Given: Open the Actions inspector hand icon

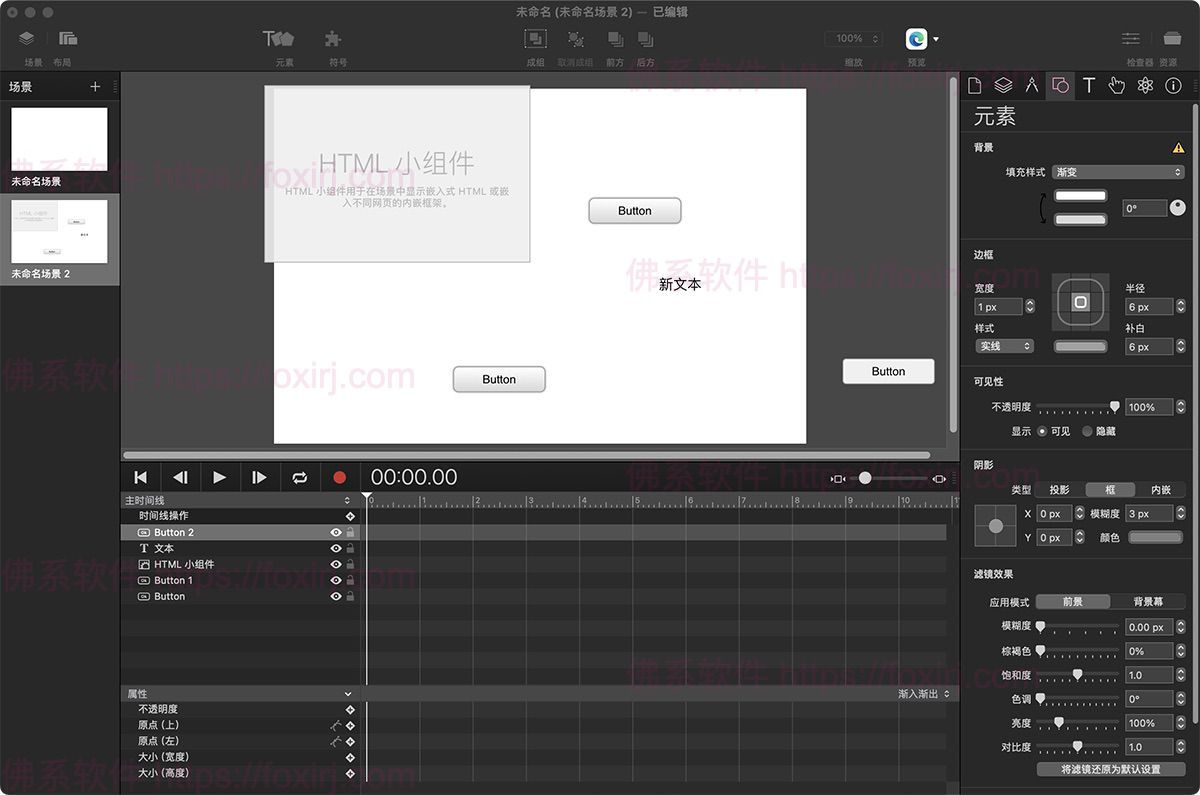Looking at the screenshot, I should 1117,86.
